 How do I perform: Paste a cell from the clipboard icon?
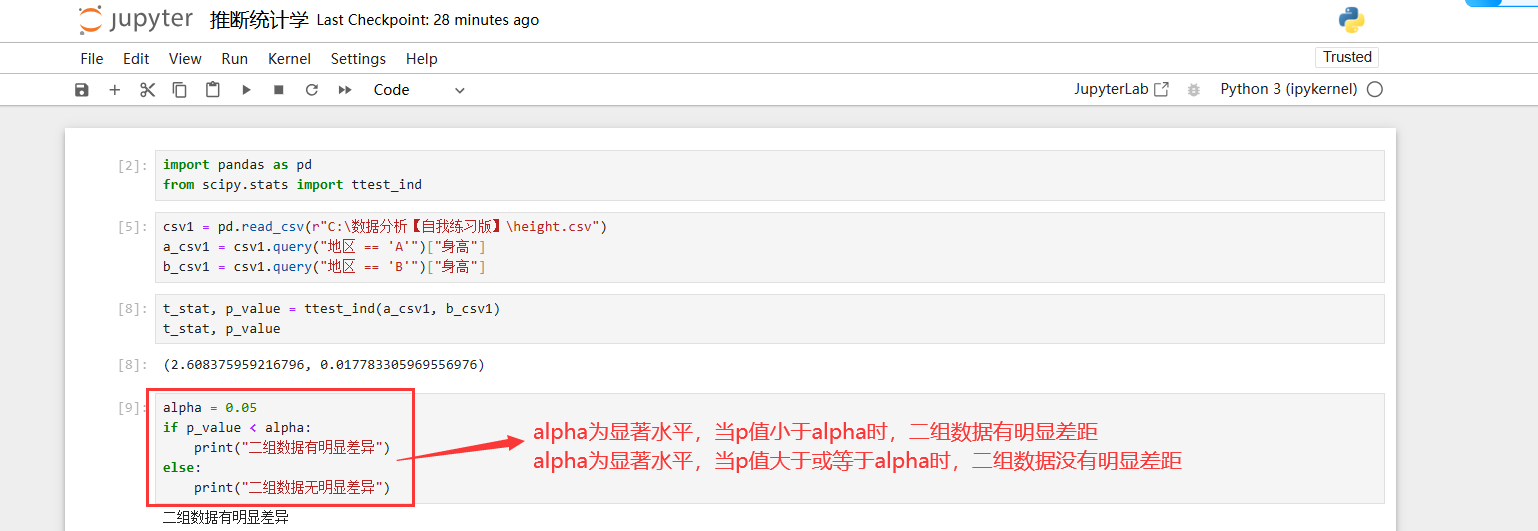pos(213,90)
